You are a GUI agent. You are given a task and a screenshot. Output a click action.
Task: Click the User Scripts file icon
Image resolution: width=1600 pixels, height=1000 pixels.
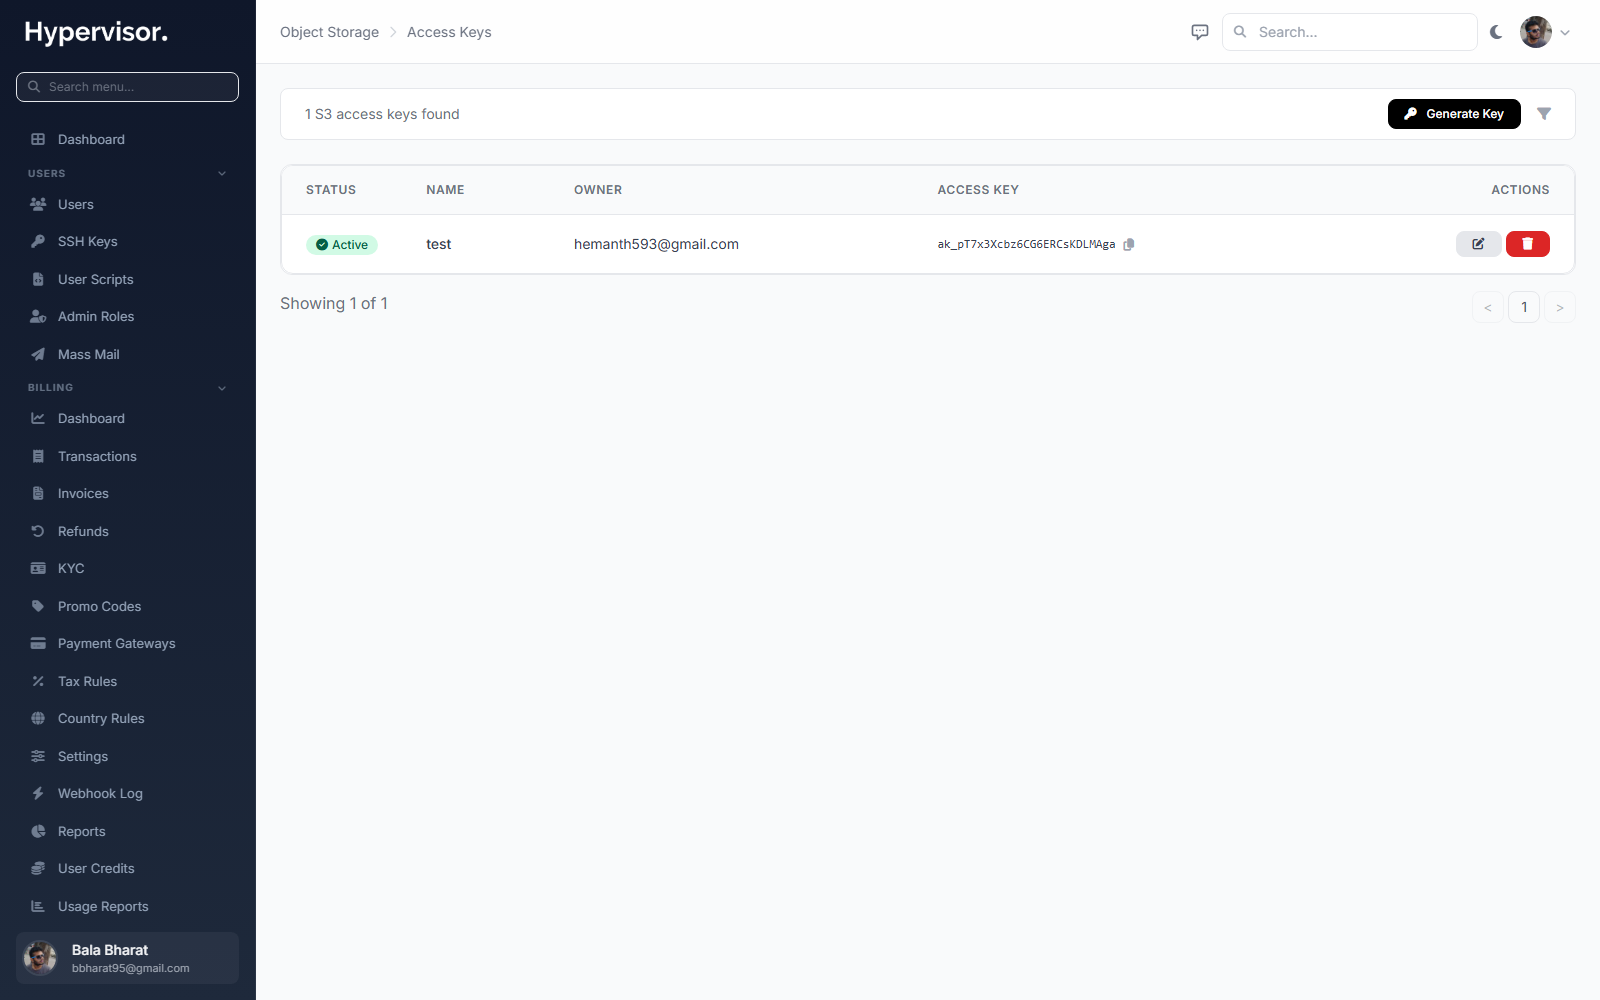point(38,279)
